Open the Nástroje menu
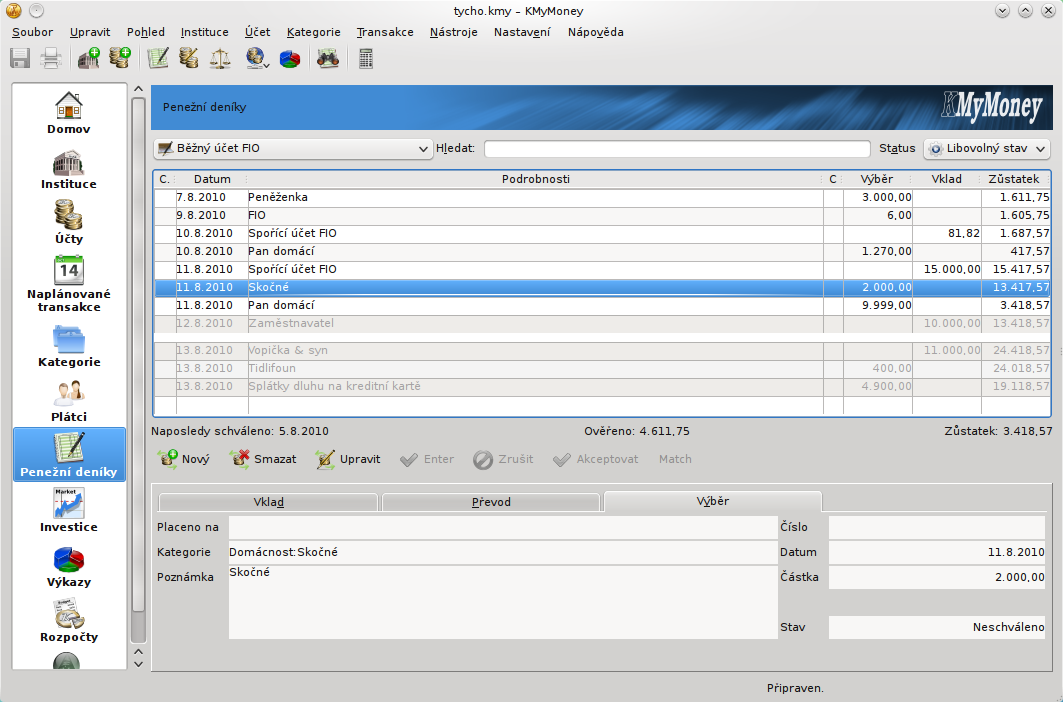 [x=454, y=32]
